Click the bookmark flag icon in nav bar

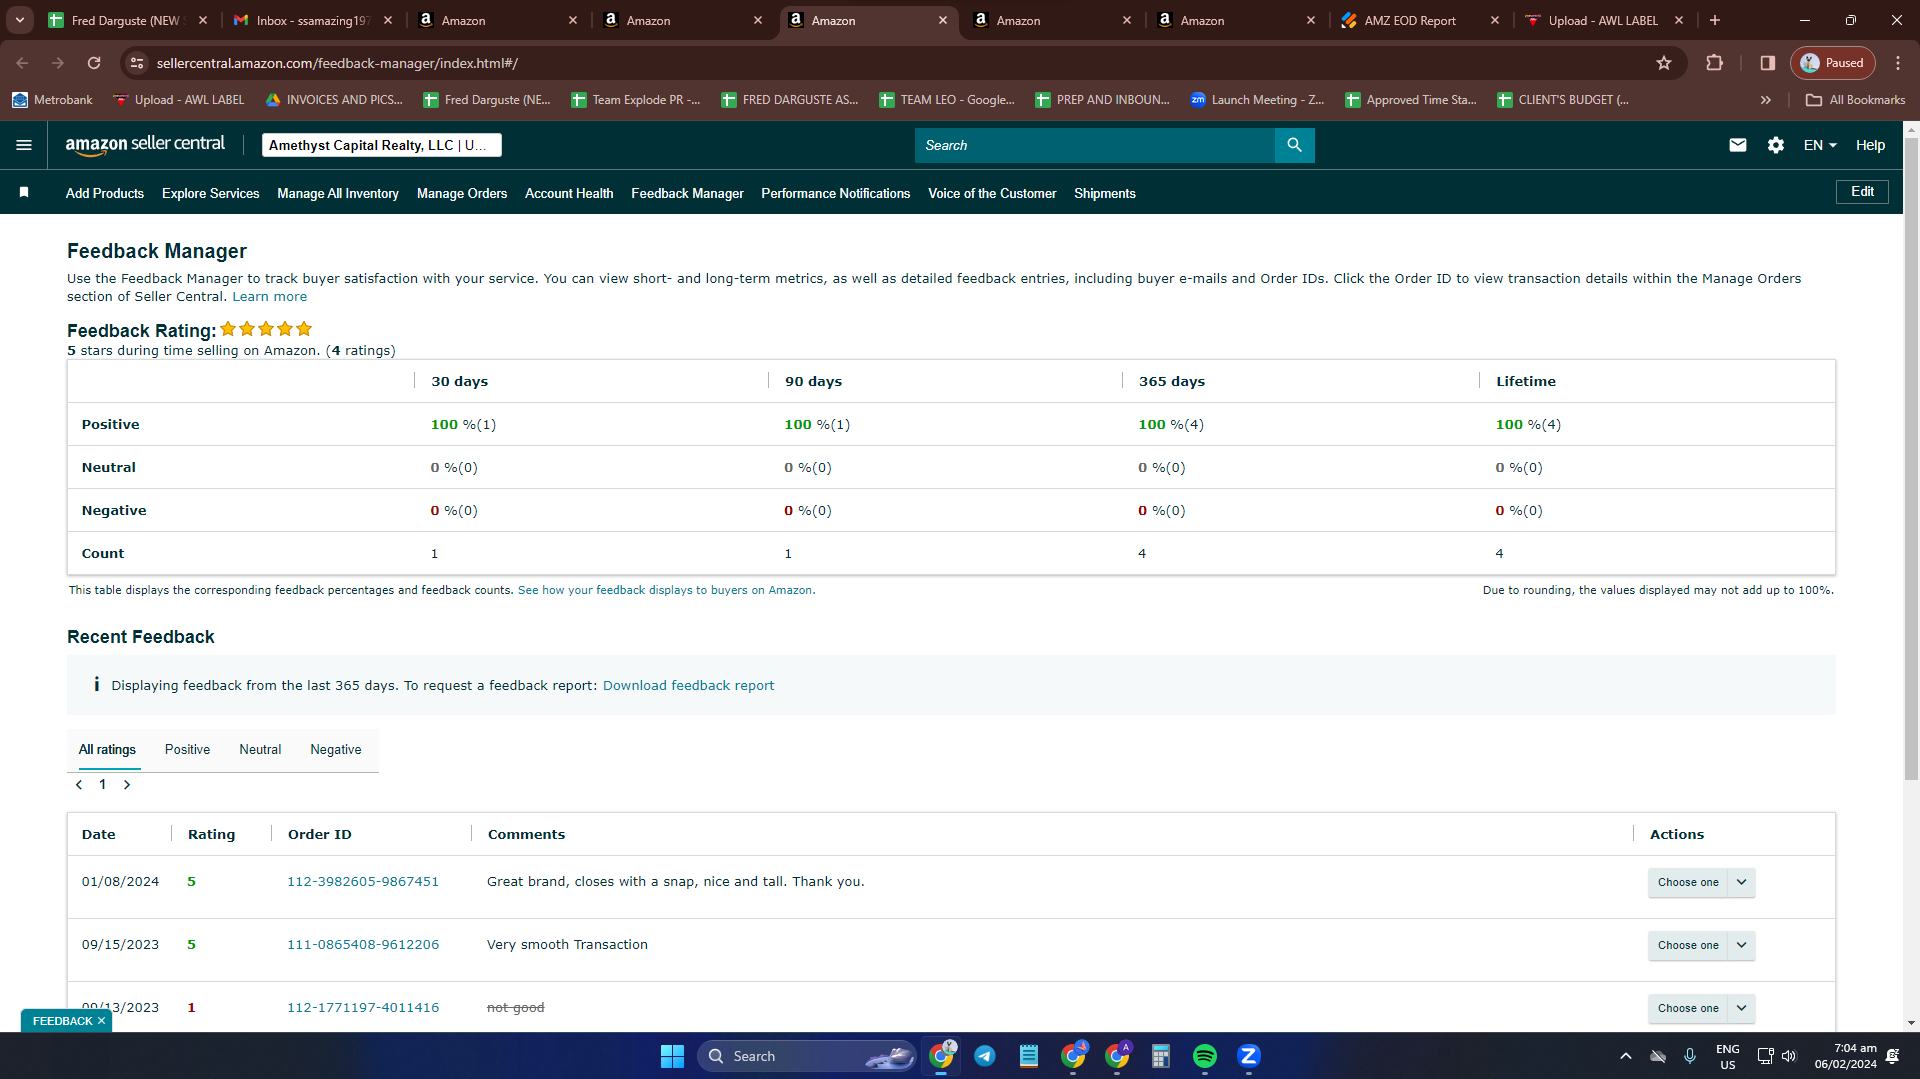[24, 192]
